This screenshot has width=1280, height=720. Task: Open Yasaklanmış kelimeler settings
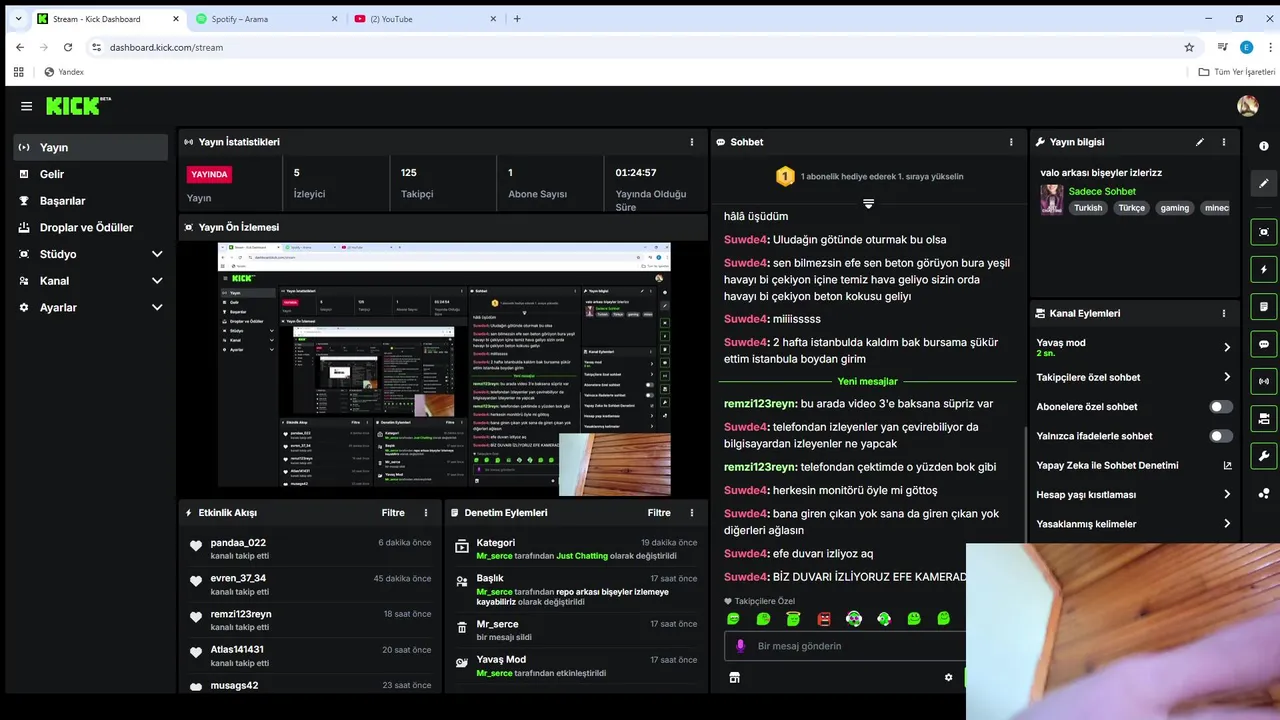pyautogui.click(x=1135, y=524)
